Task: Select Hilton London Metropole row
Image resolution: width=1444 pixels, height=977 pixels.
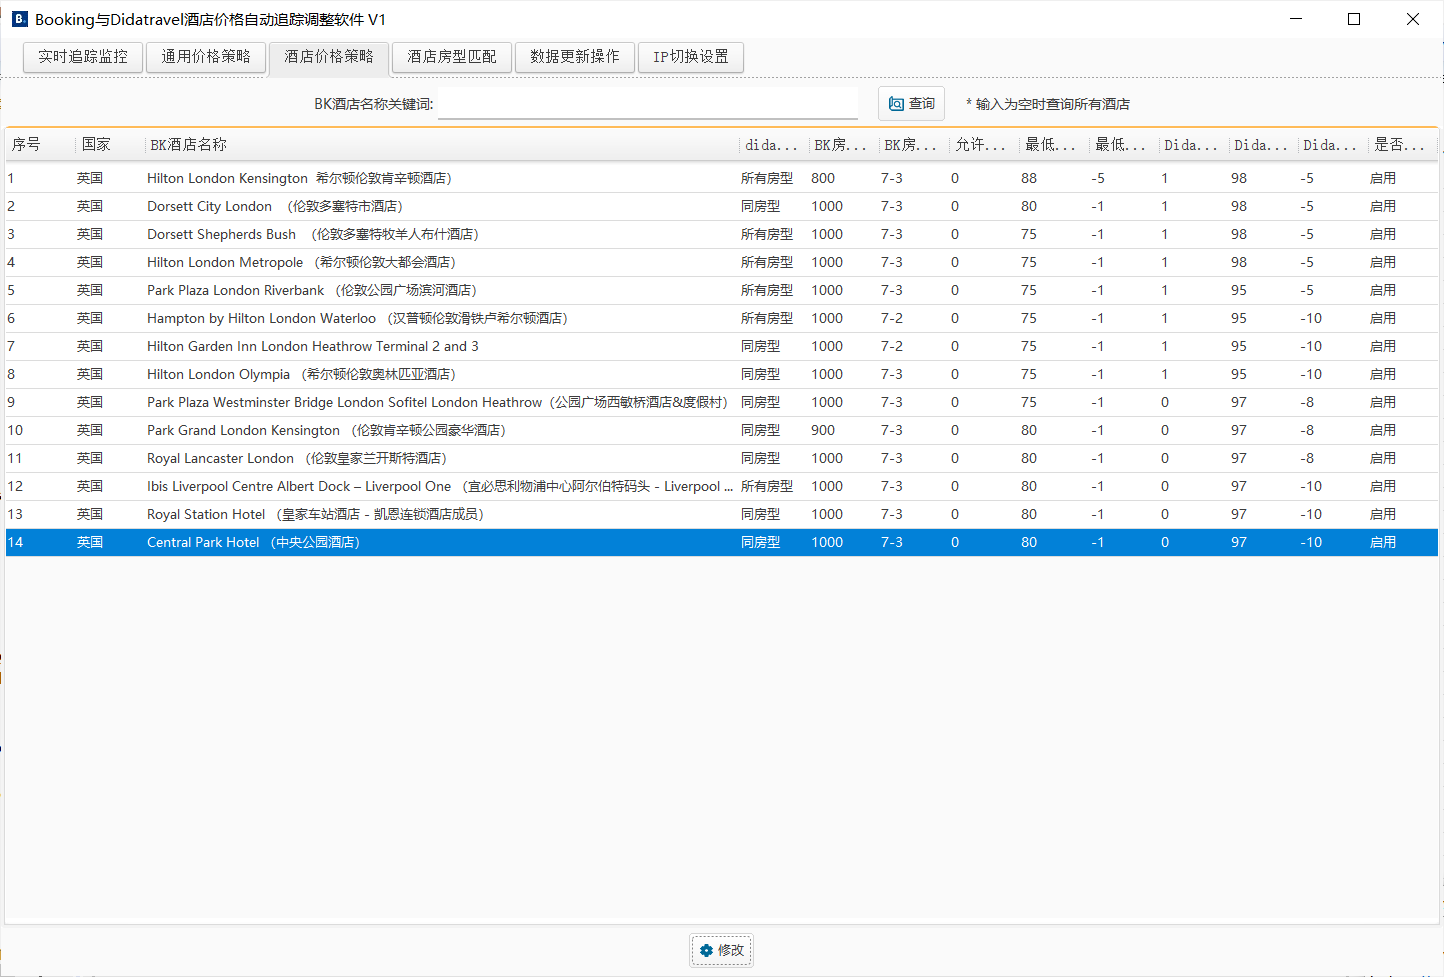Action: (722, 262)
